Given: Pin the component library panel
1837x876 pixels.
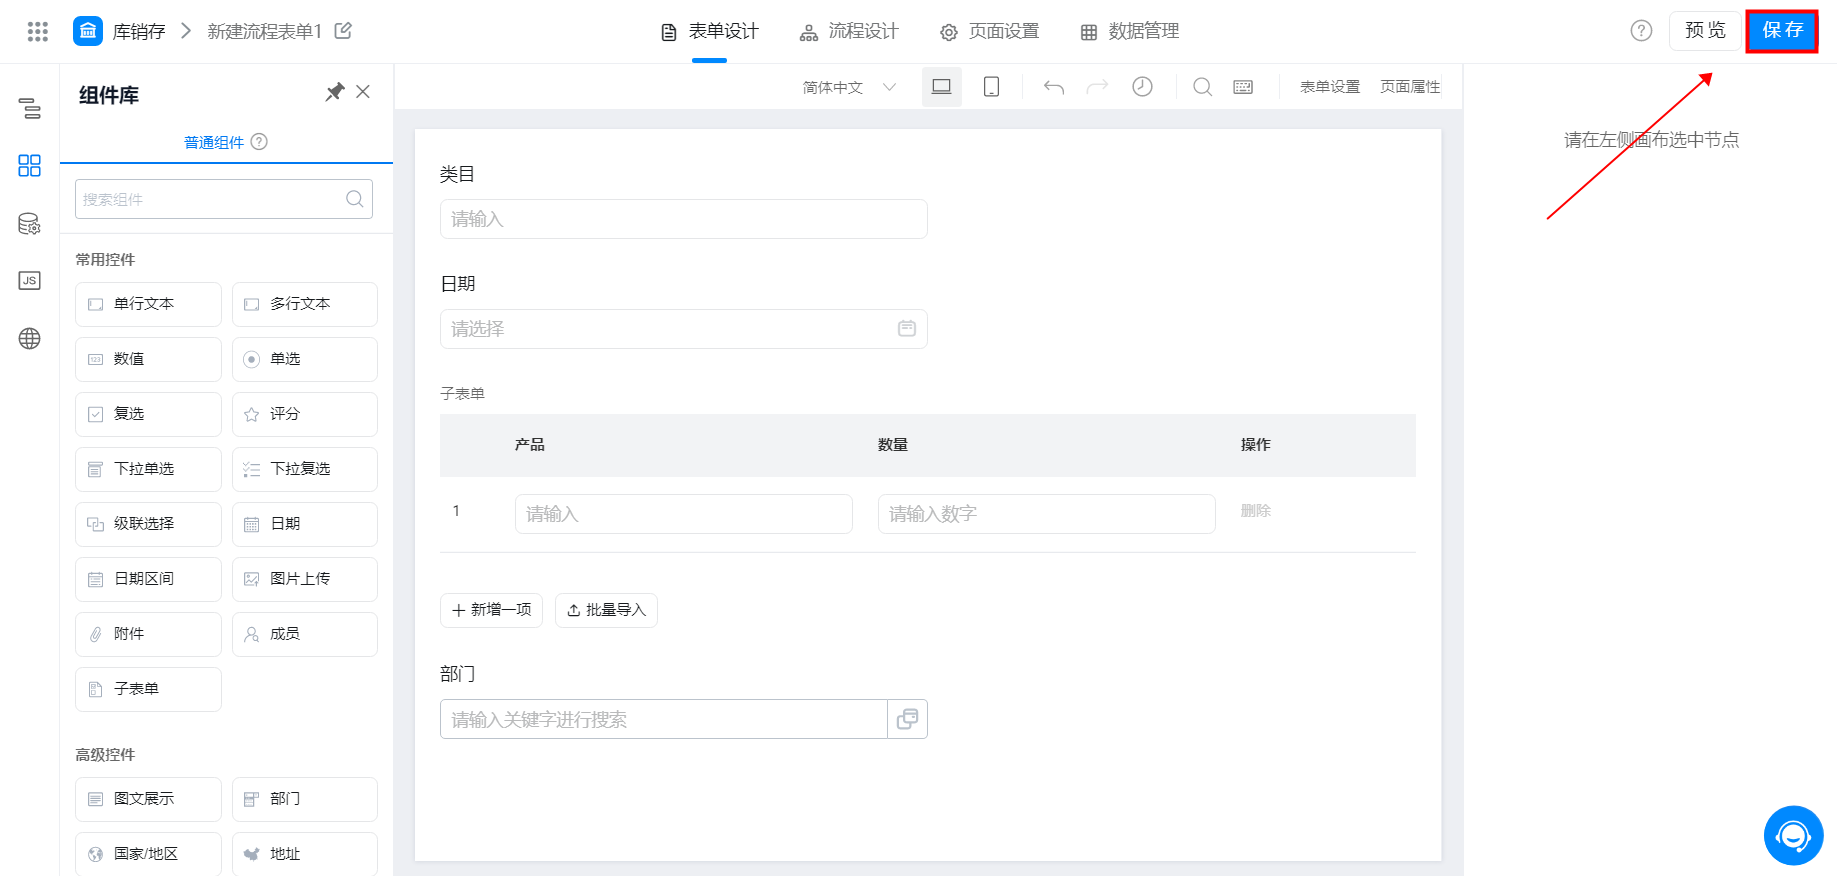Looking at the screenshot, I should coord(335,92).
